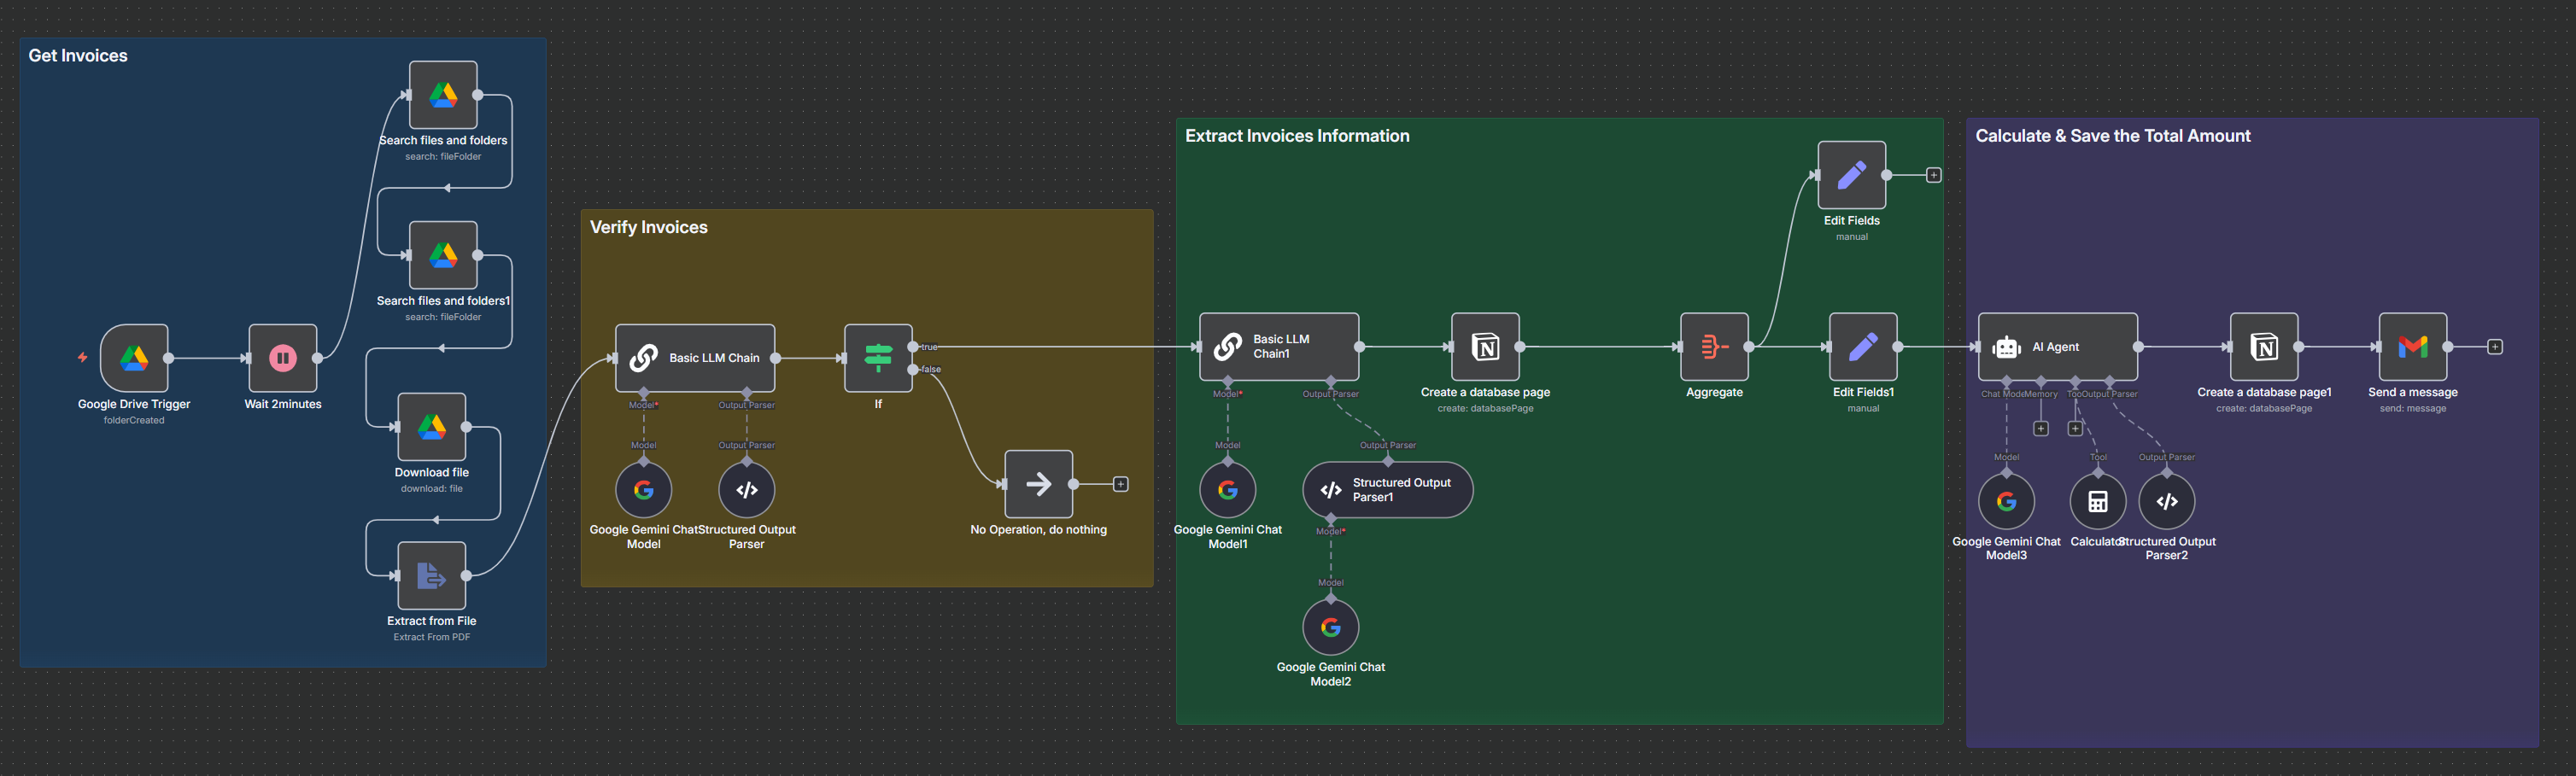Add node after No Operation output
The width and height of the screenshot is (2576, 776).
(x=1121, y=484)
